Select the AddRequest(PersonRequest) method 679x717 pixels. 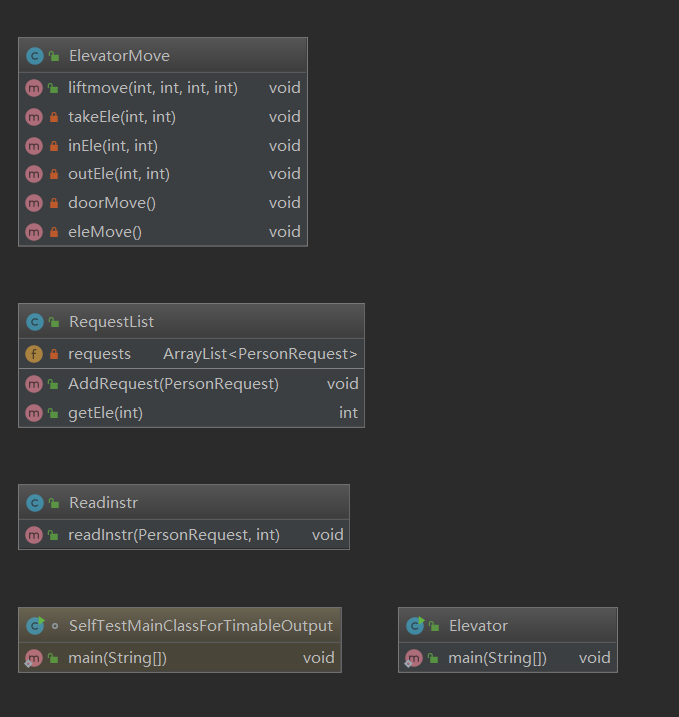click(x=173, y=384)
